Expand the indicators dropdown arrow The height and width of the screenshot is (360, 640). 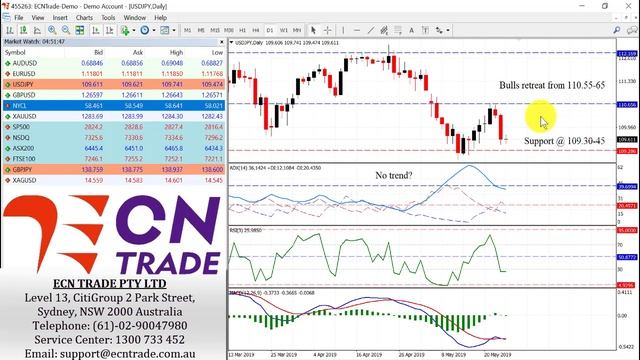(x=133, y=30)
